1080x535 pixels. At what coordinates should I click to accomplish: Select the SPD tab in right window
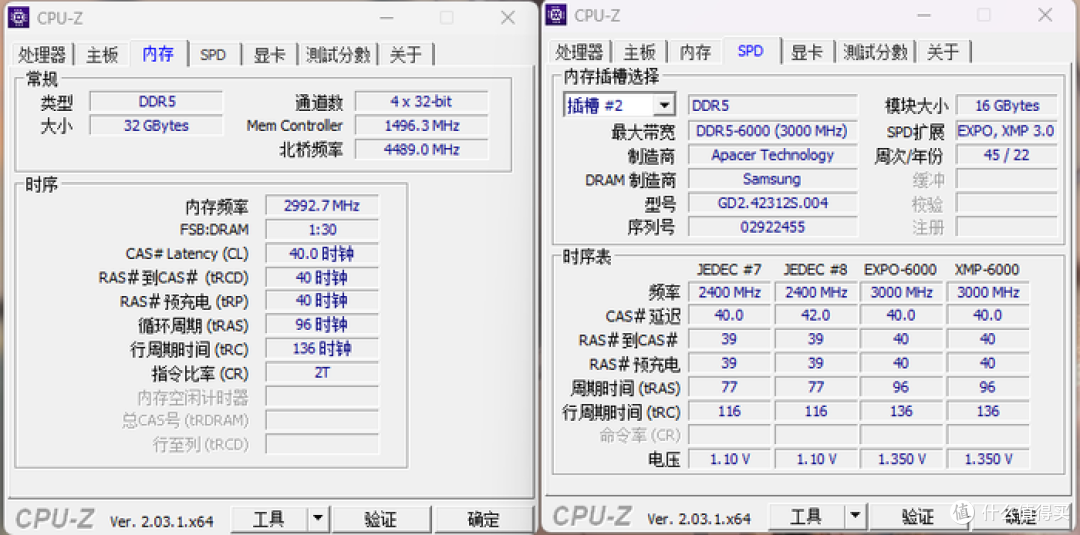click(x=750, y=50)
